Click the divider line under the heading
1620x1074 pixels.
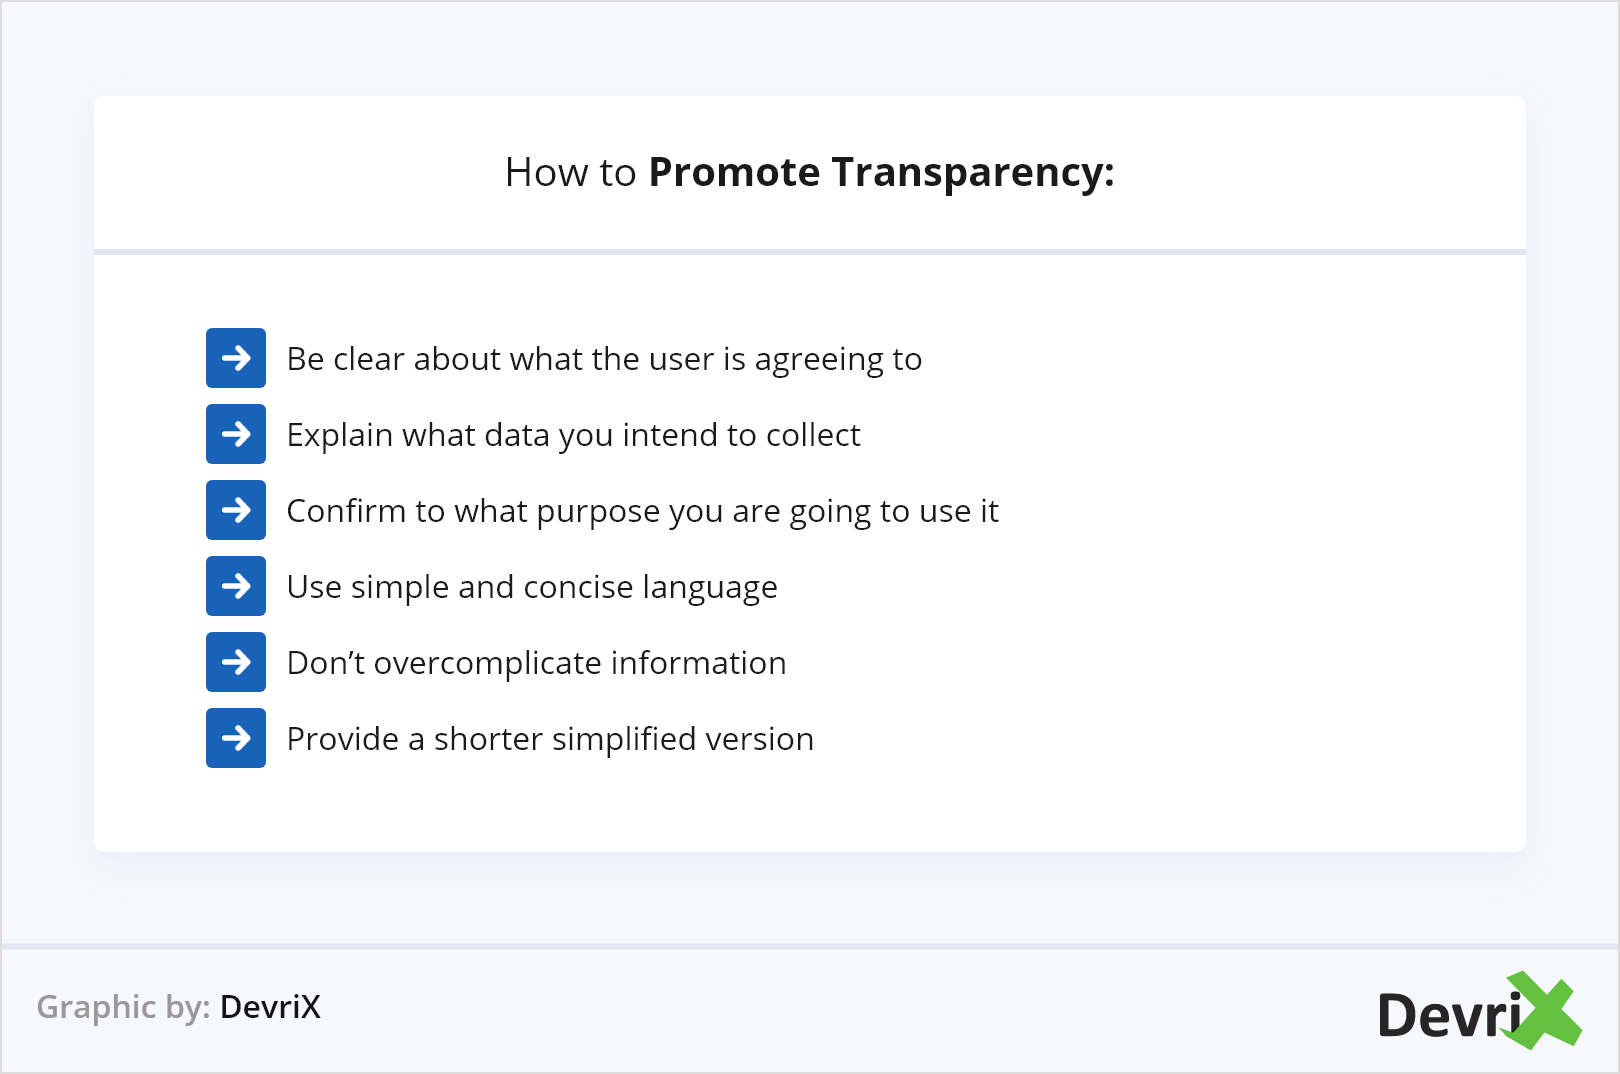point(809,252)
